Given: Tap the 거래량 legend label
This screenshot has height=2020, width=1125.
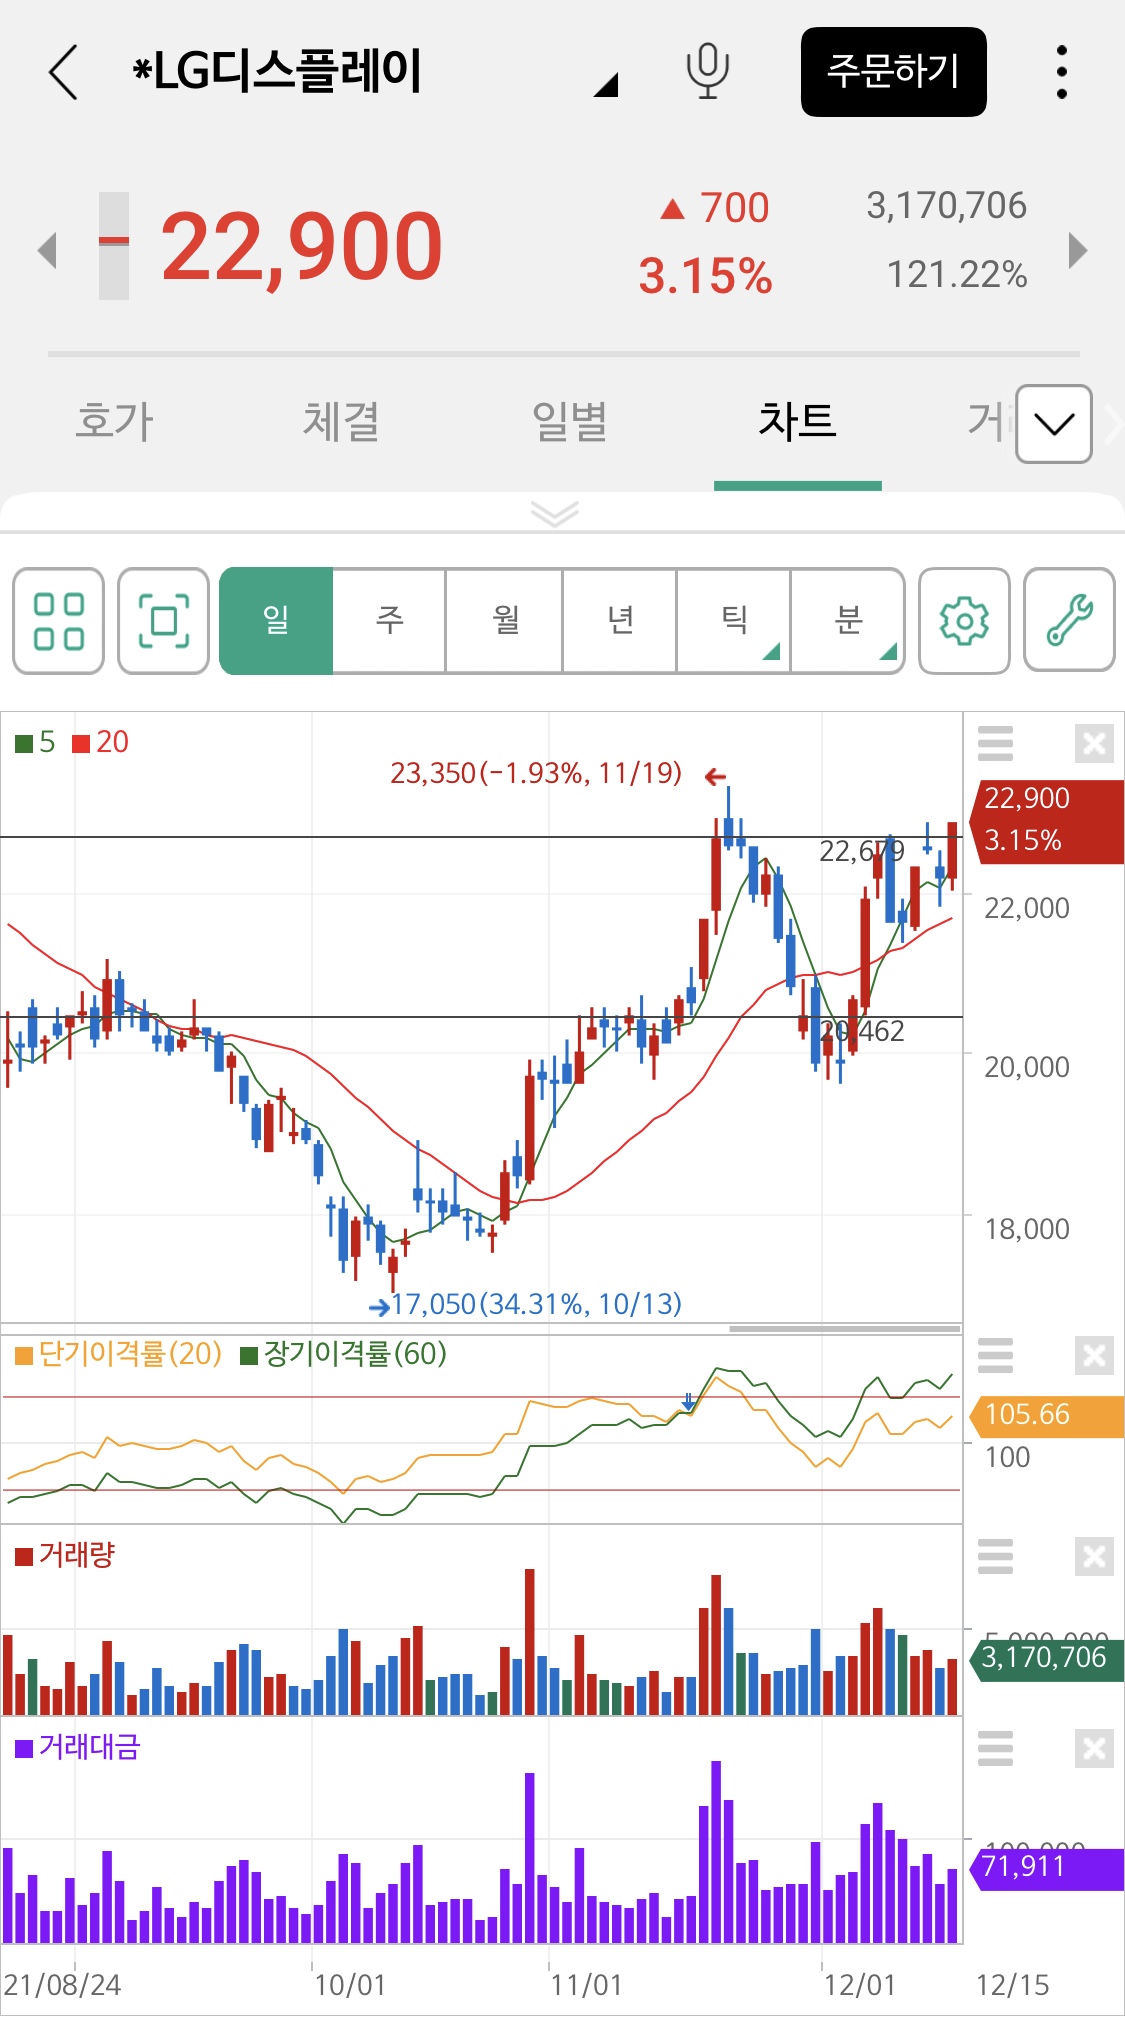Looking at the screenshot, I should point(66,1555).
